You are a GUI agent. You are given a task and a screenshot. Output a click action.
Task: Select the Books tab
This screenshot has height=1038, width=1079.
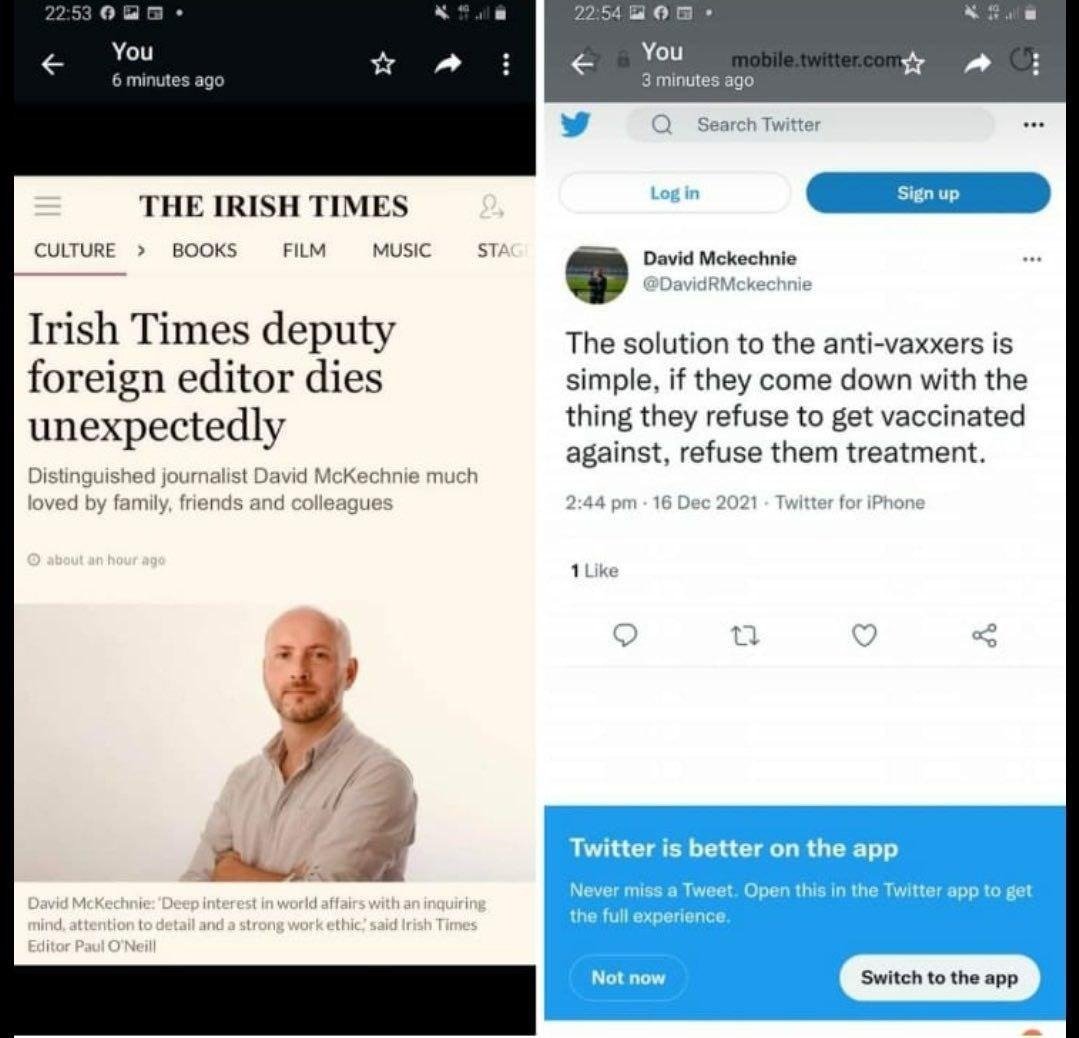pos(204,251)
